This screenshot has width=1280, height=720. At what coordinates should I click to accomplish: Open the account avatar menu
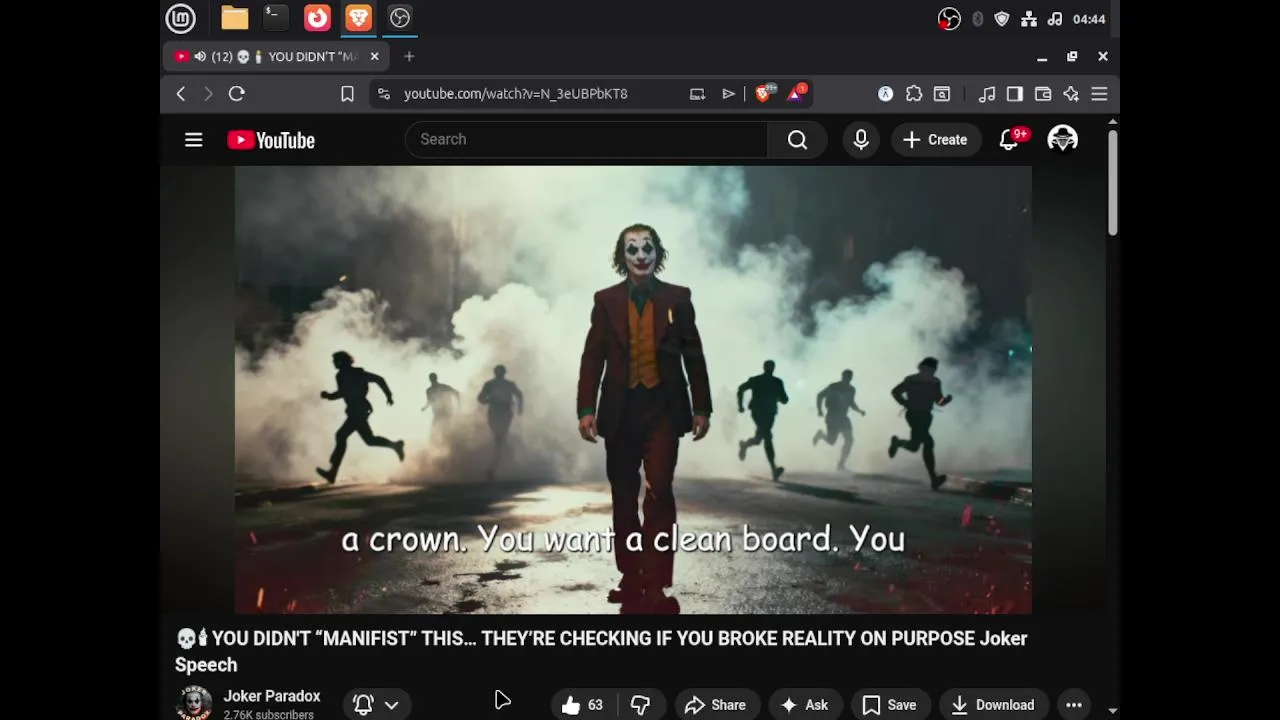(x=1062, y=140)
